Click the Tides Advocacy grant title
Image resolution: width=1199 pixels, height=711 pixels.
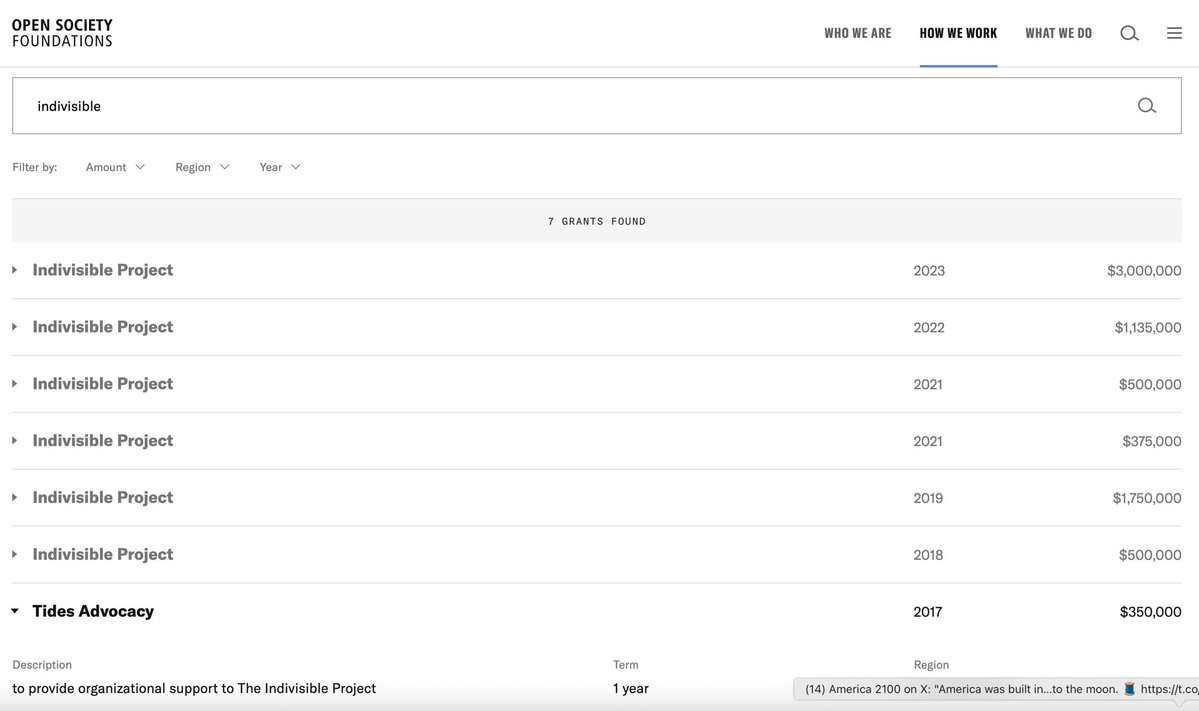[93, 611]
